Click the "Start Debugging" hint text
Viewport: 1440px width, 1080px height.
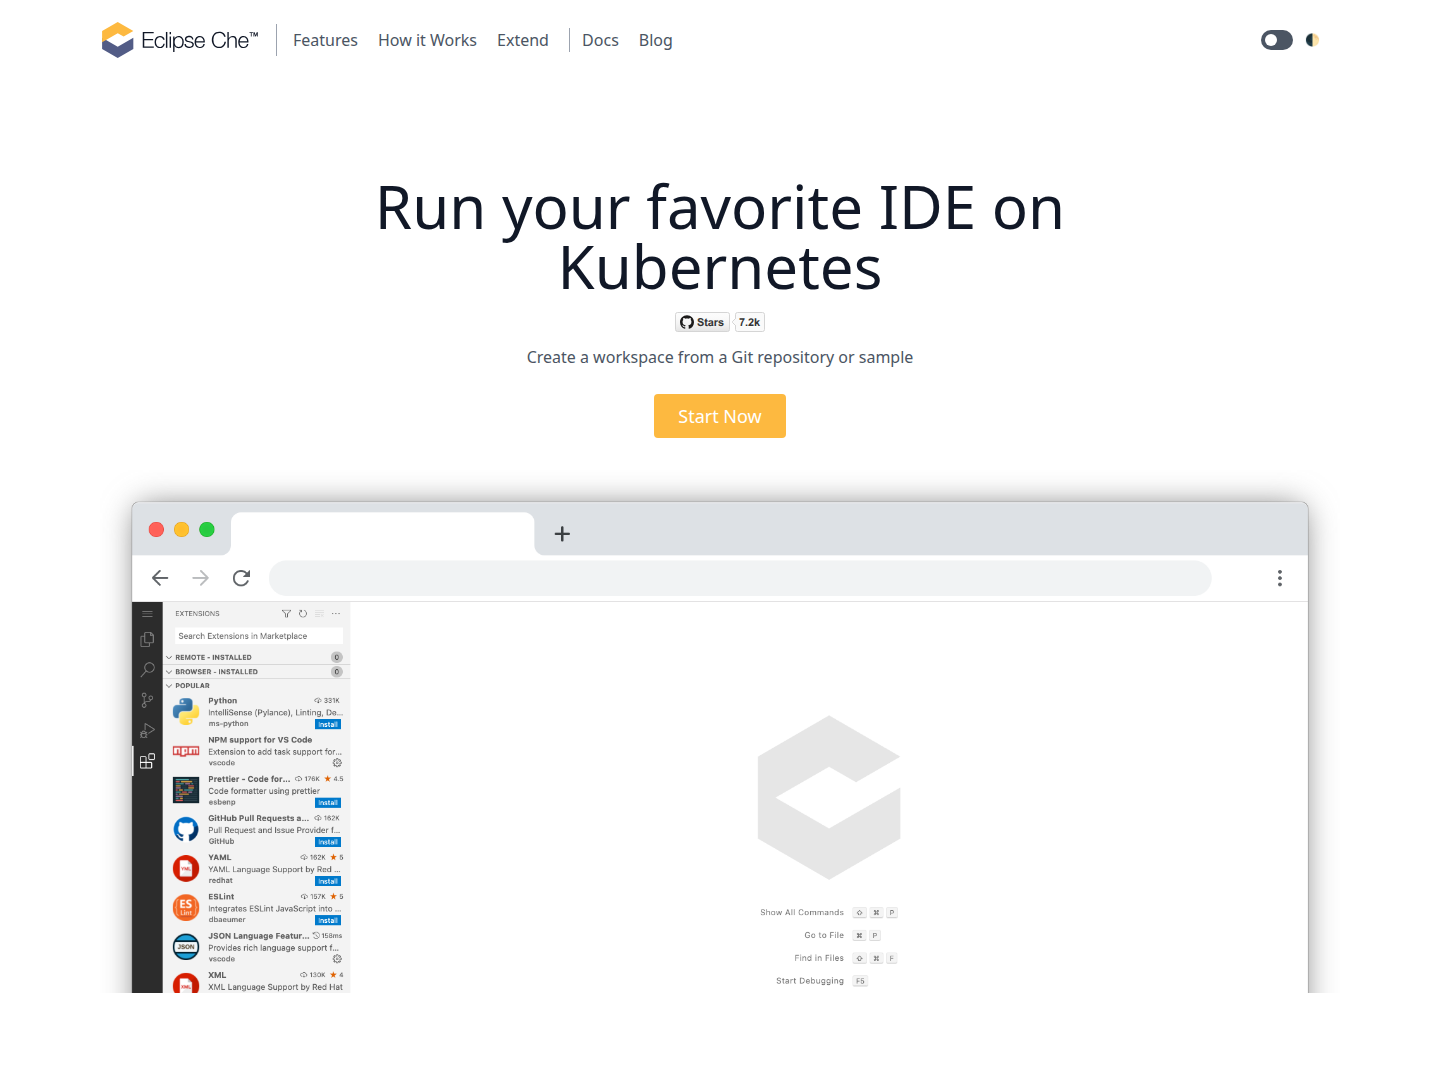(x=810, y=981)
